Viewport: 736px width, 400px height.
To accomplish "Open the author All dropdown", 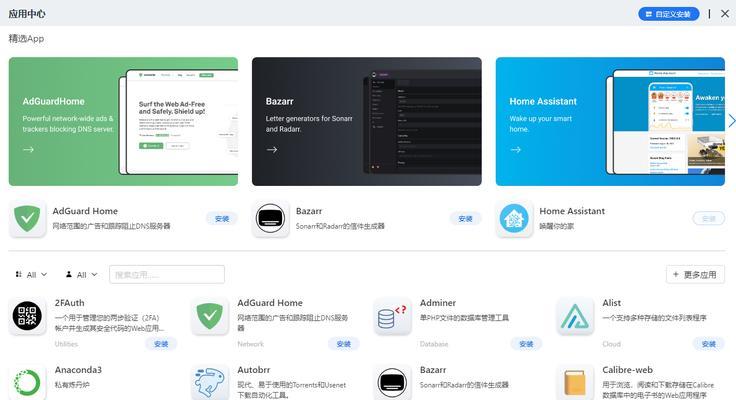I will point(82,275).
